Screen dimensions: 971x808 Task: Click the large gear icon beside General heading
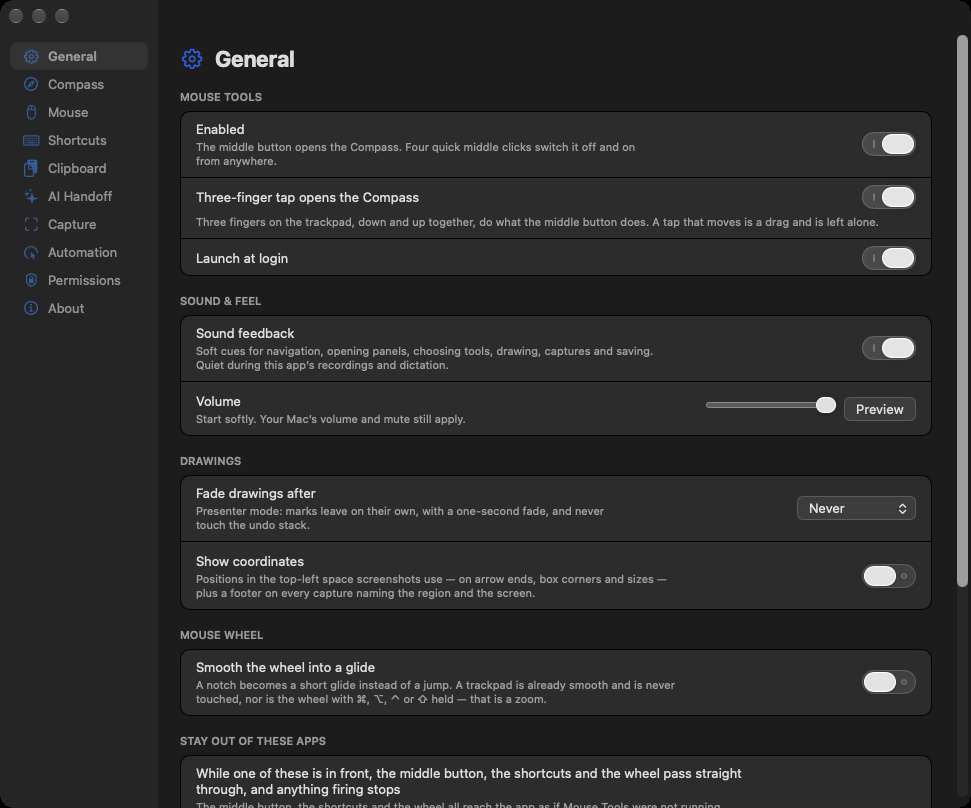coord(192,59)
